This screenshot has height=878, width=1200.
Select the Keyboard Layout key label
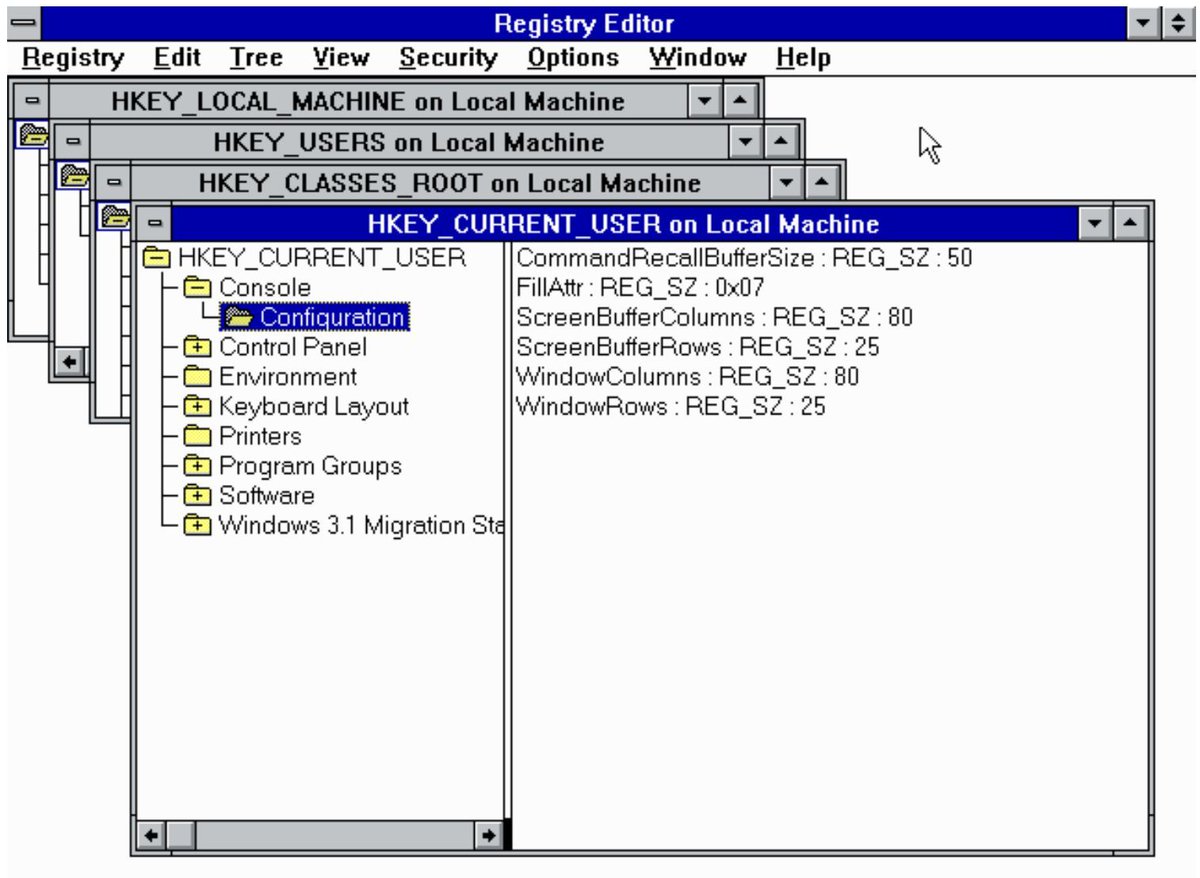(x=314, y=407)
